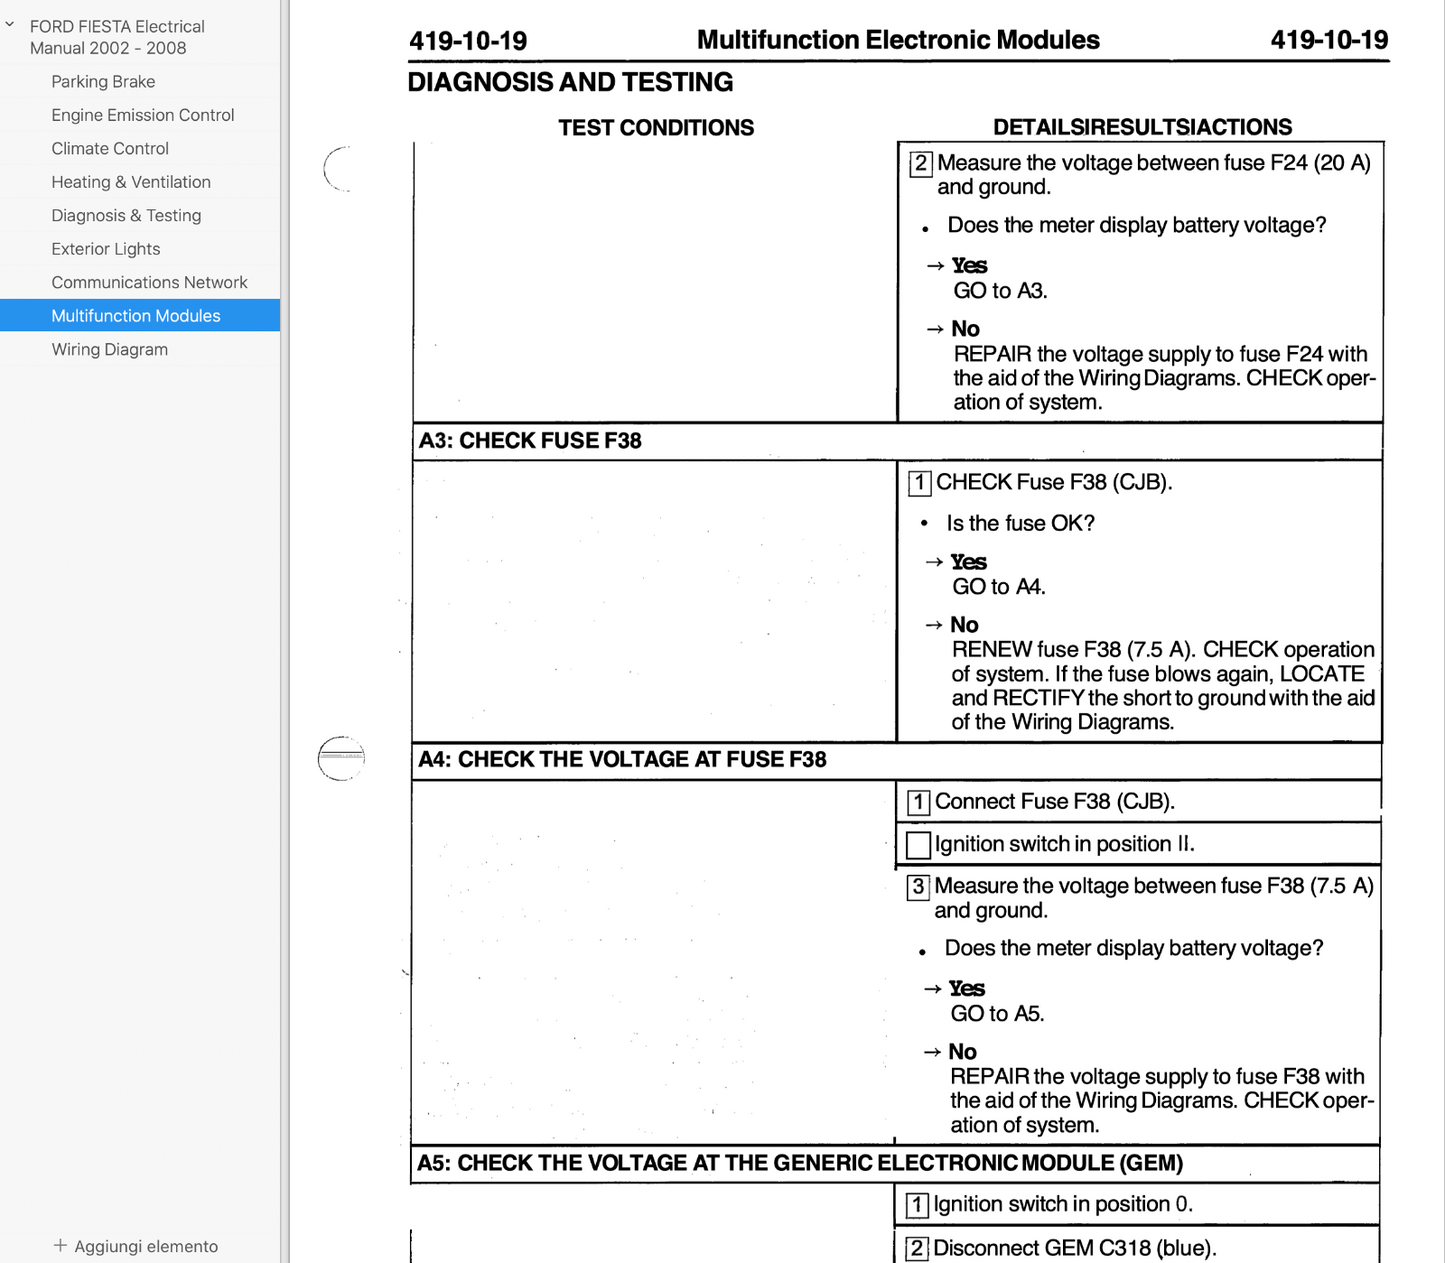Select Climate Control in the sidebar
This screenshot has width=1445, height=1263.
tap(110, 149)
